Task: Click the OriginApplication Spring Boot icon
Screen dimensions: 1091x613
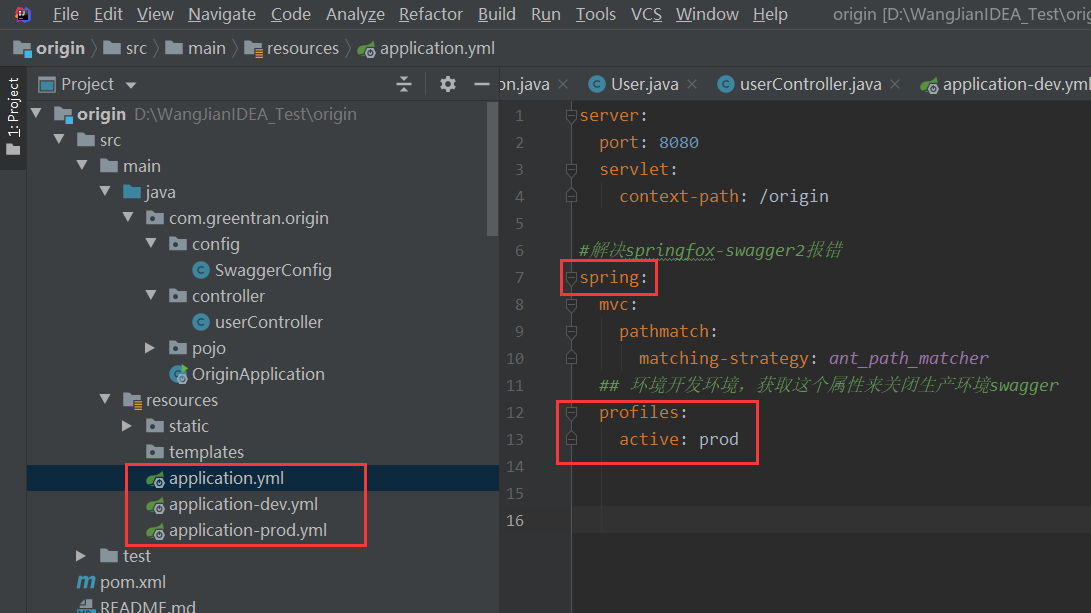Action: (179, 374)
